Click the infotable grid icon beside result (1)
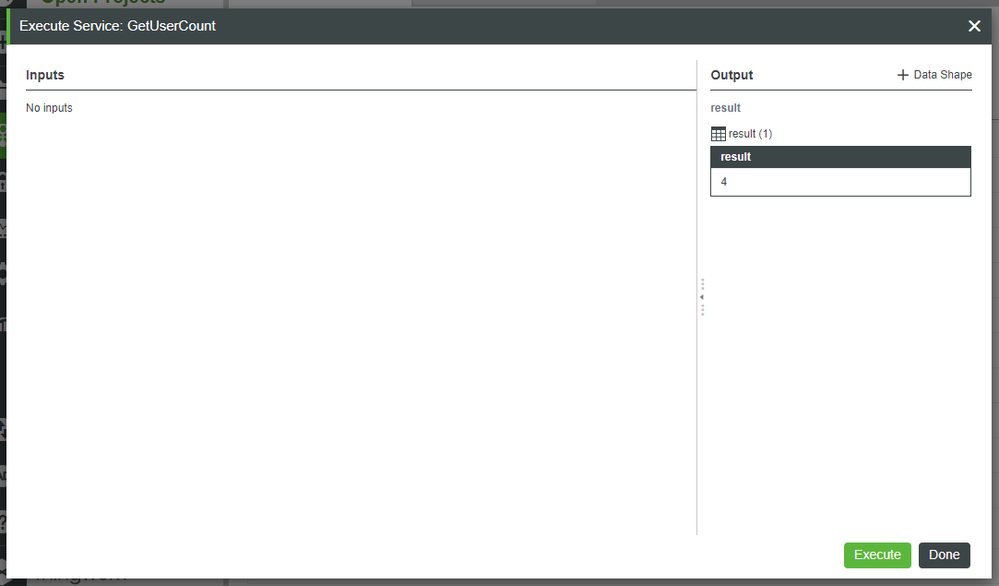The width and height of the screenshot is (999, 586). [x=718, y=133]
